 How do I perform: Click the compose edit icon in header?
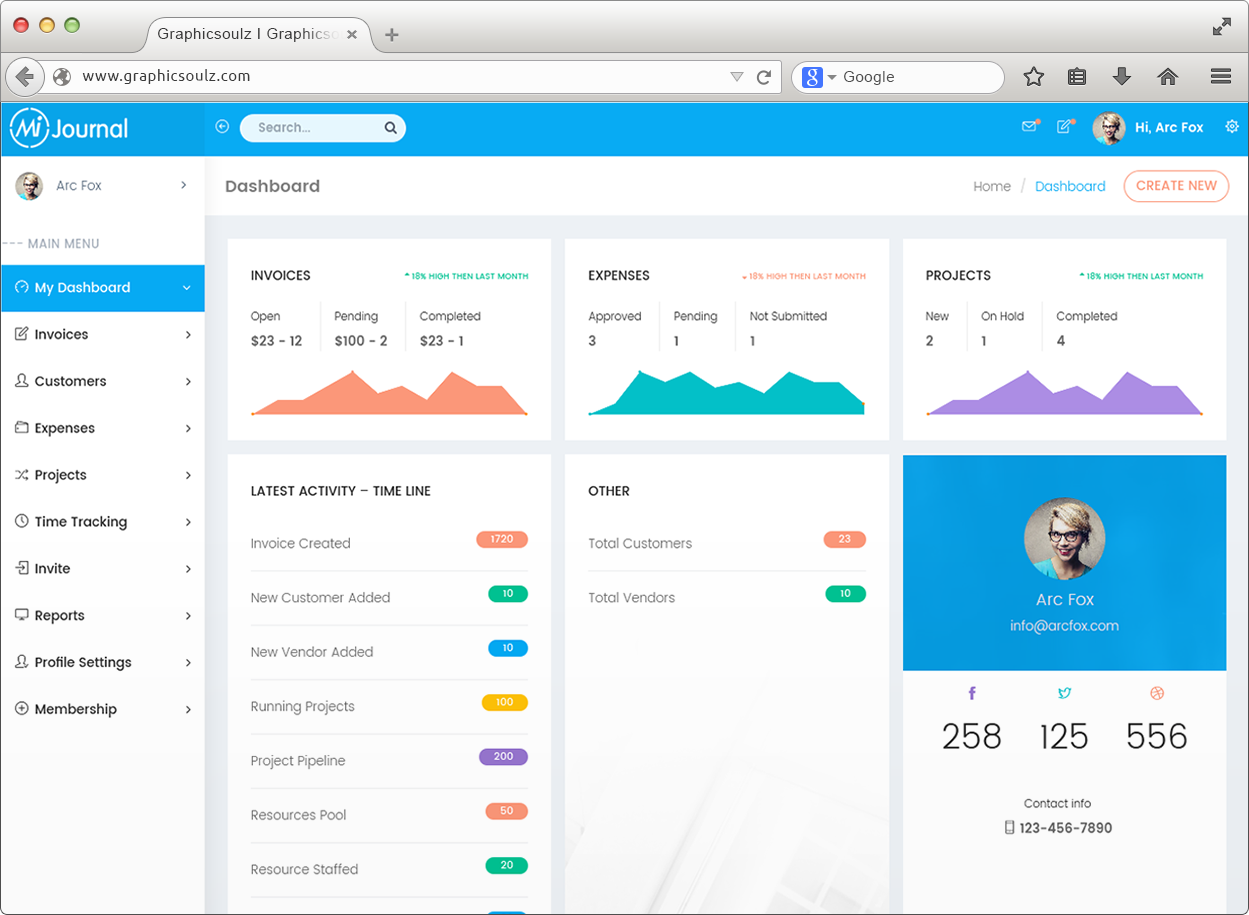coord(1064,127)
